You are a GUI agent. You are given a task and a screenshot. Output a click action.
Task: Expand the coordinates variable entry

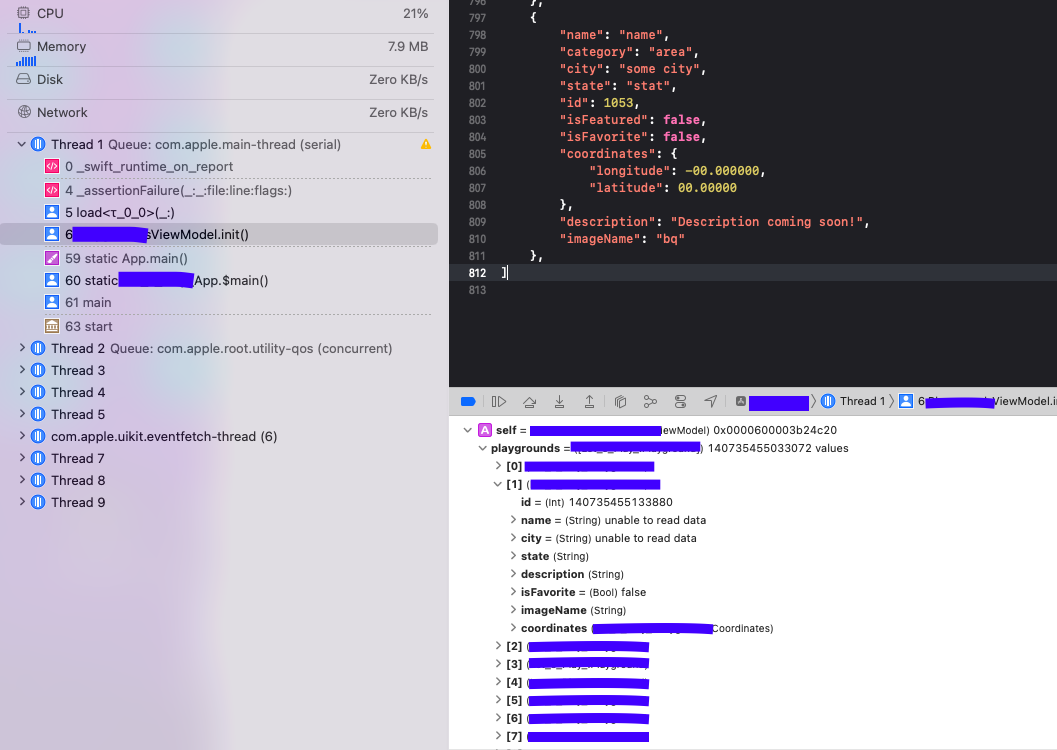pyautogui.click(x=512, y=628)
